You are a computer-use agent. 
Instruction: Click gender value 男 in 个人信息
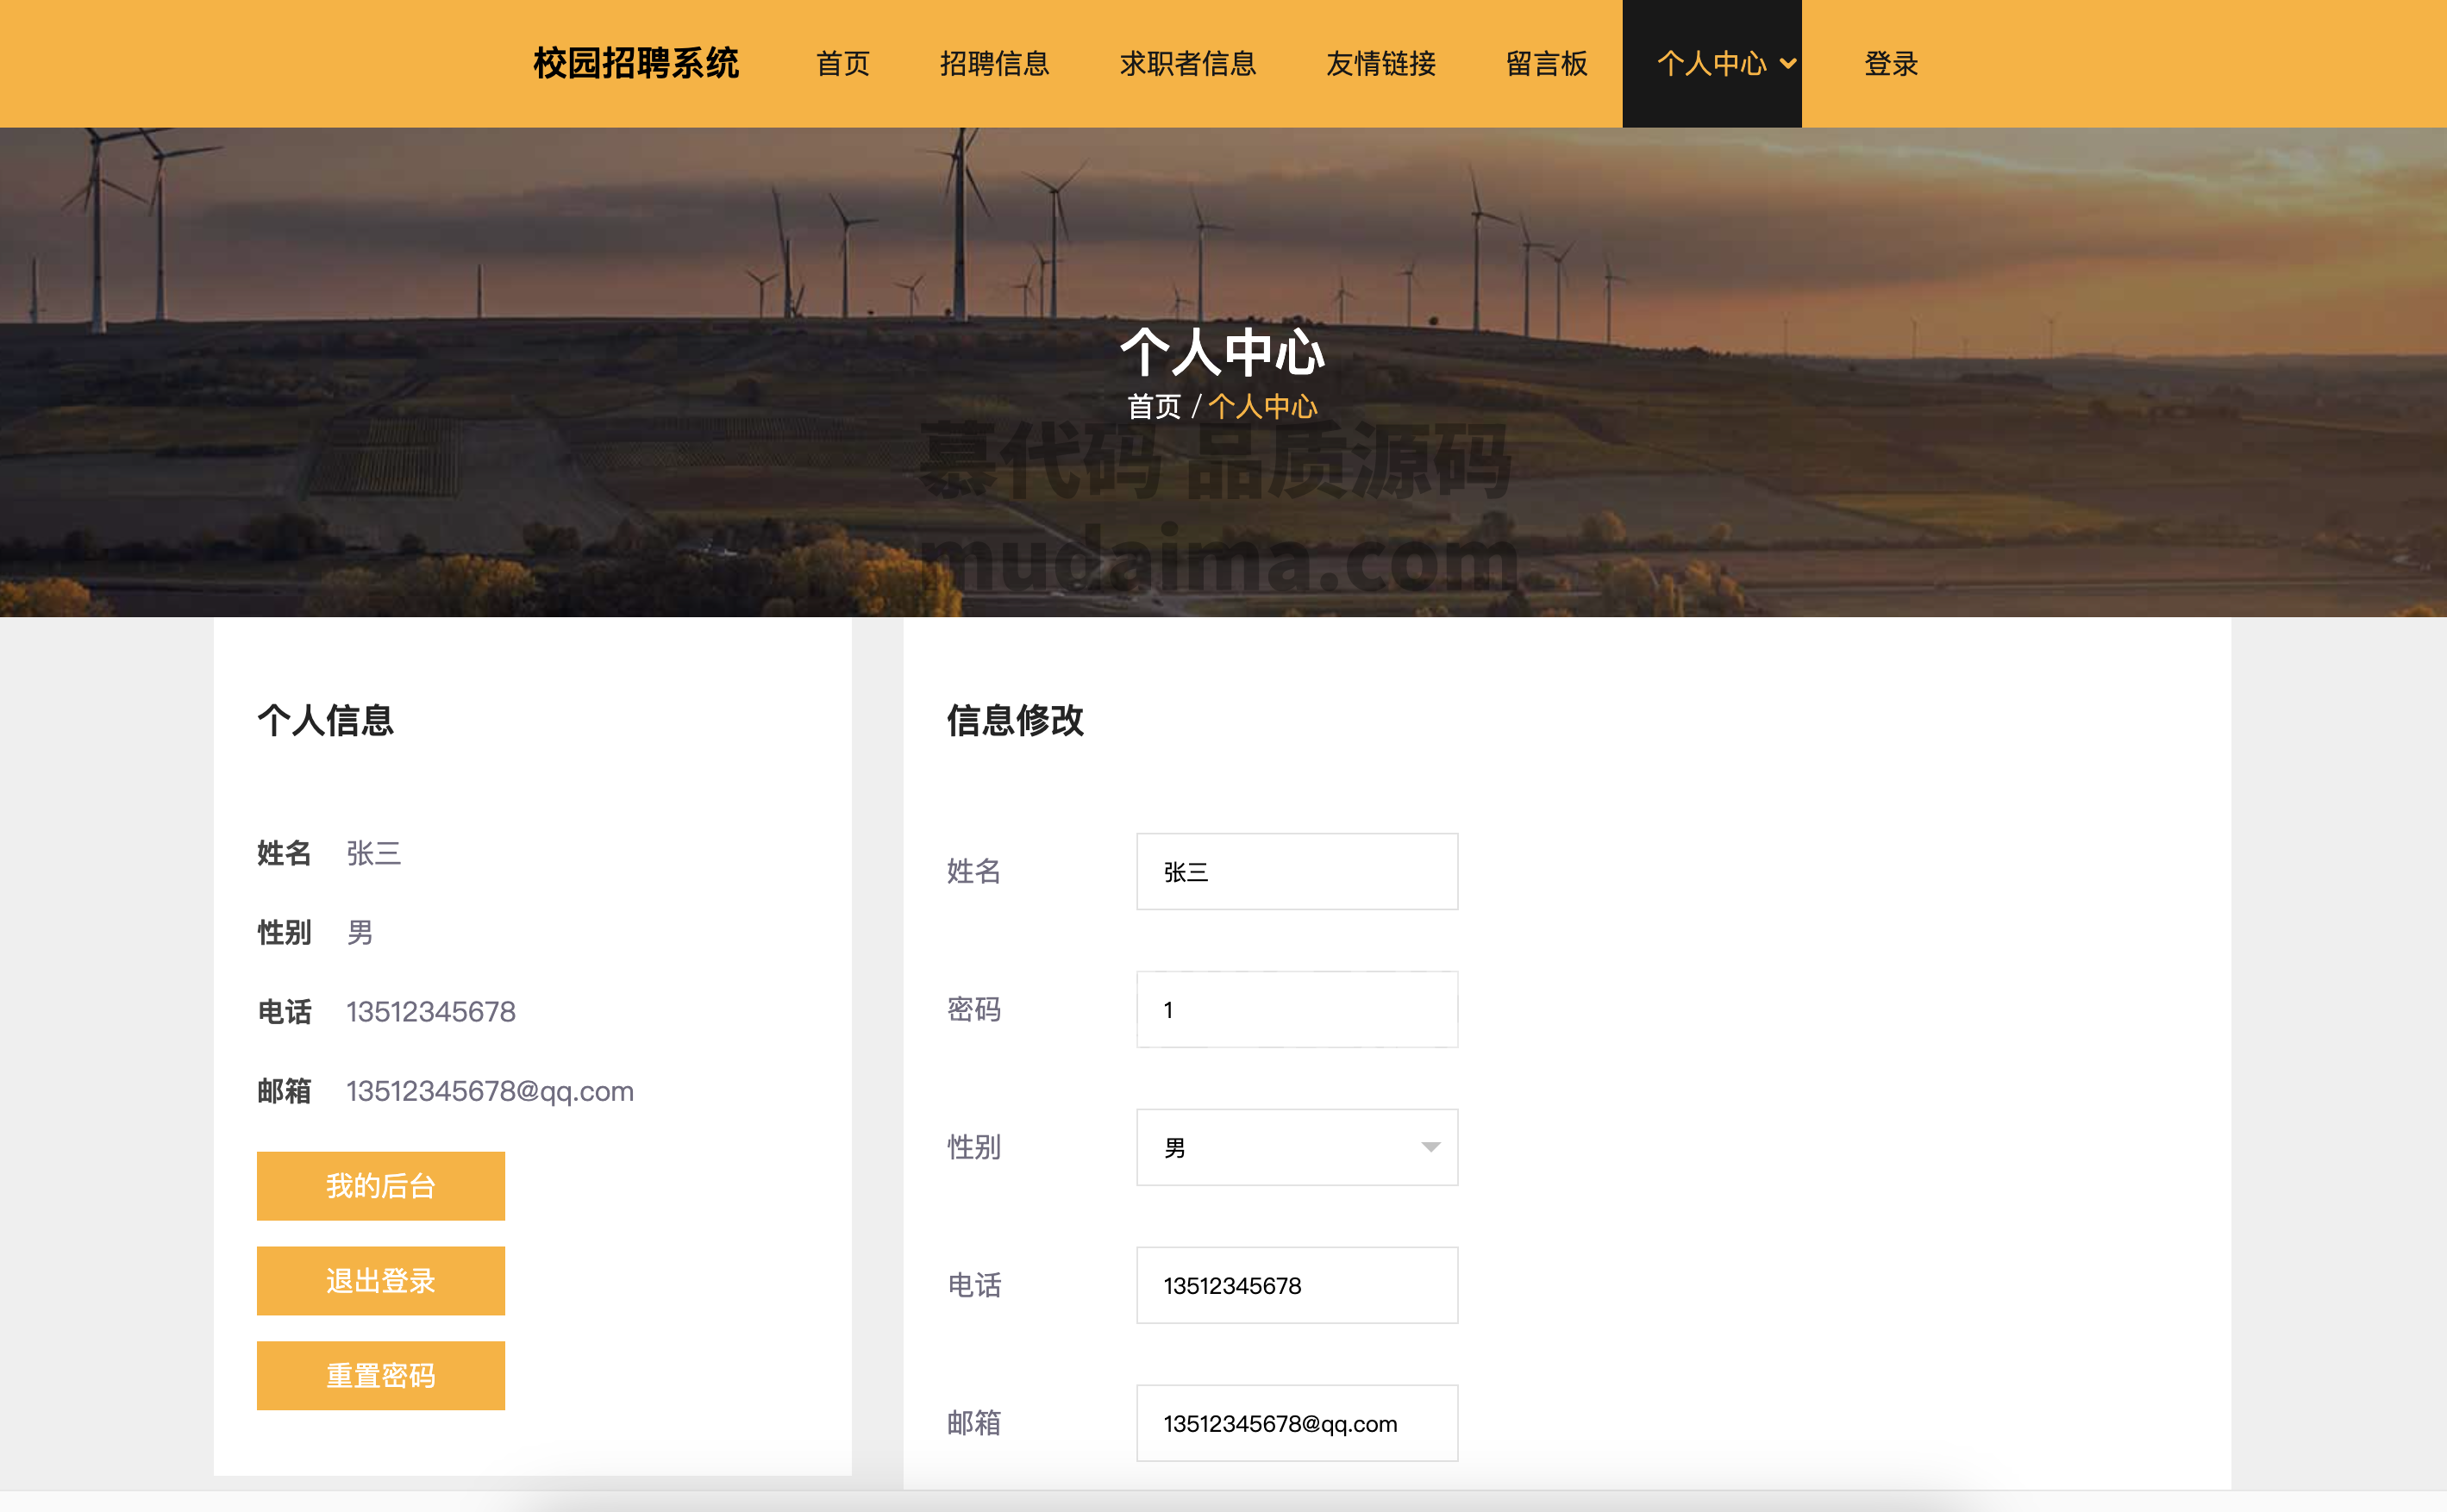tap(360, 933)
